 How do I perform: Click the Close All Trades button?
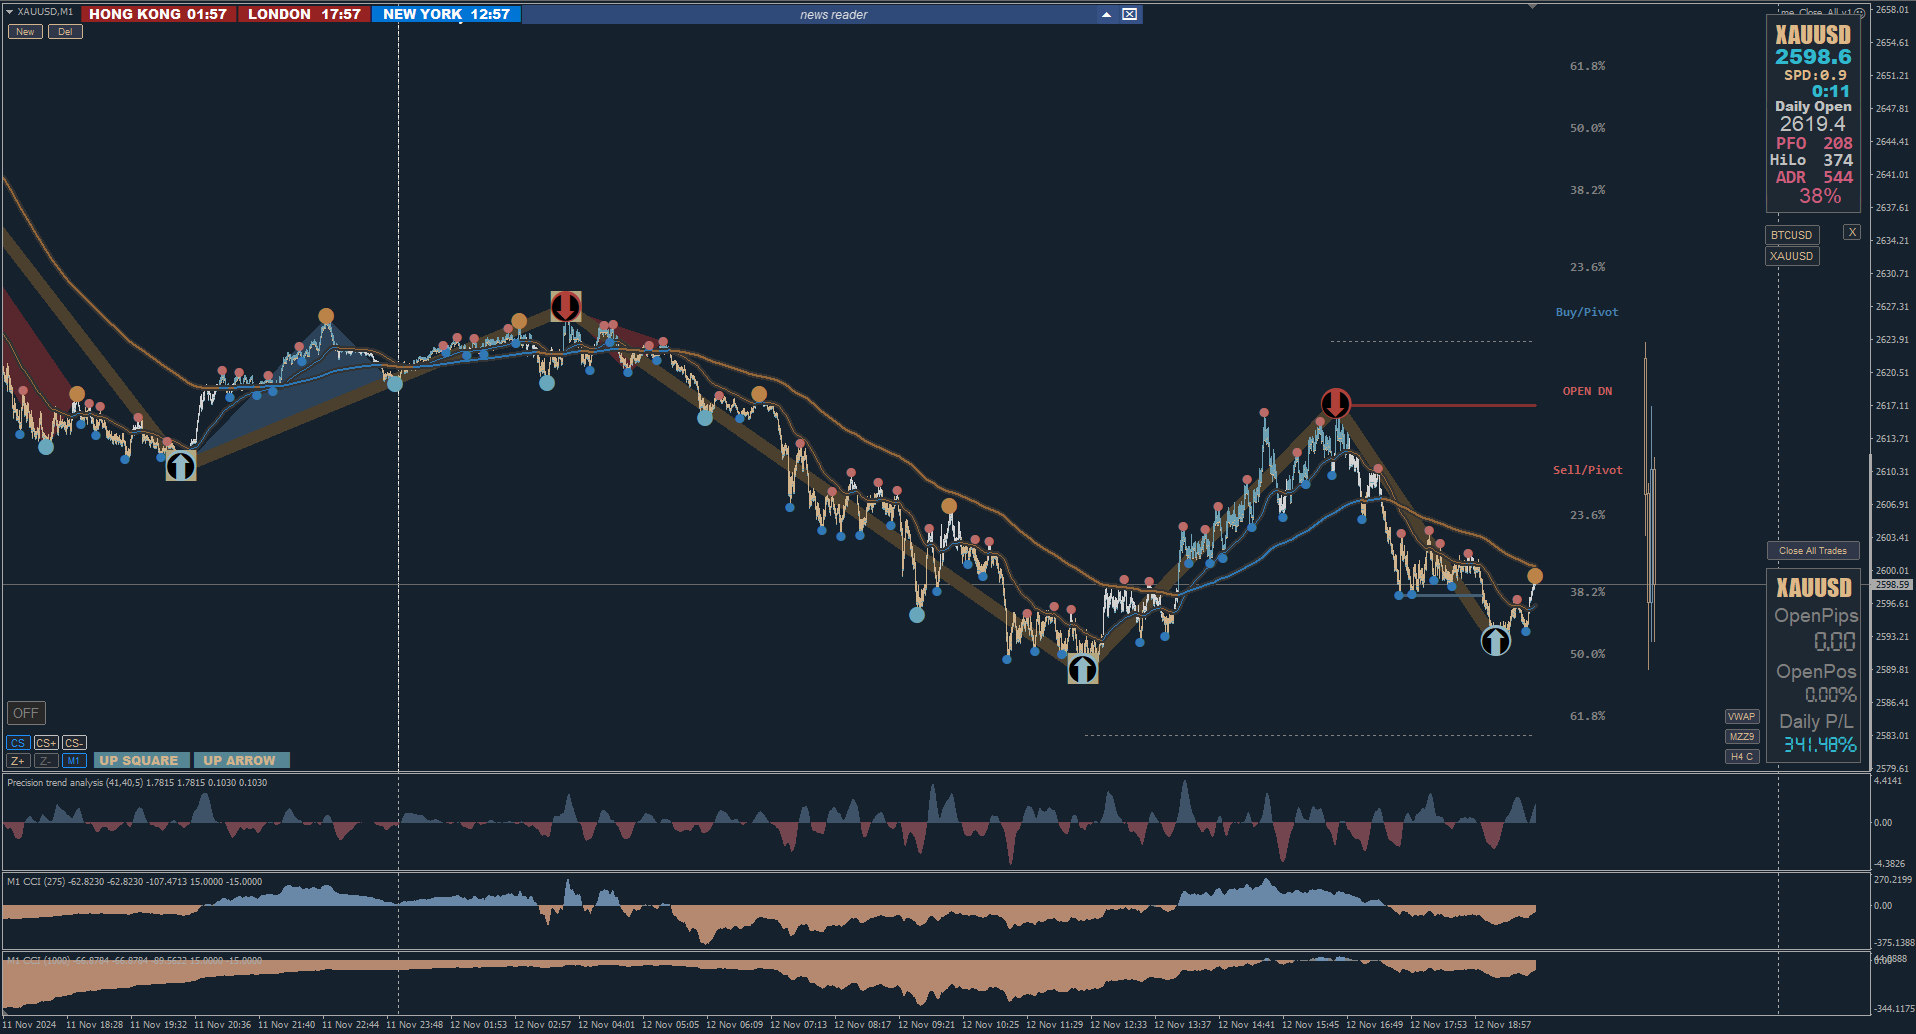[1813, 551]
